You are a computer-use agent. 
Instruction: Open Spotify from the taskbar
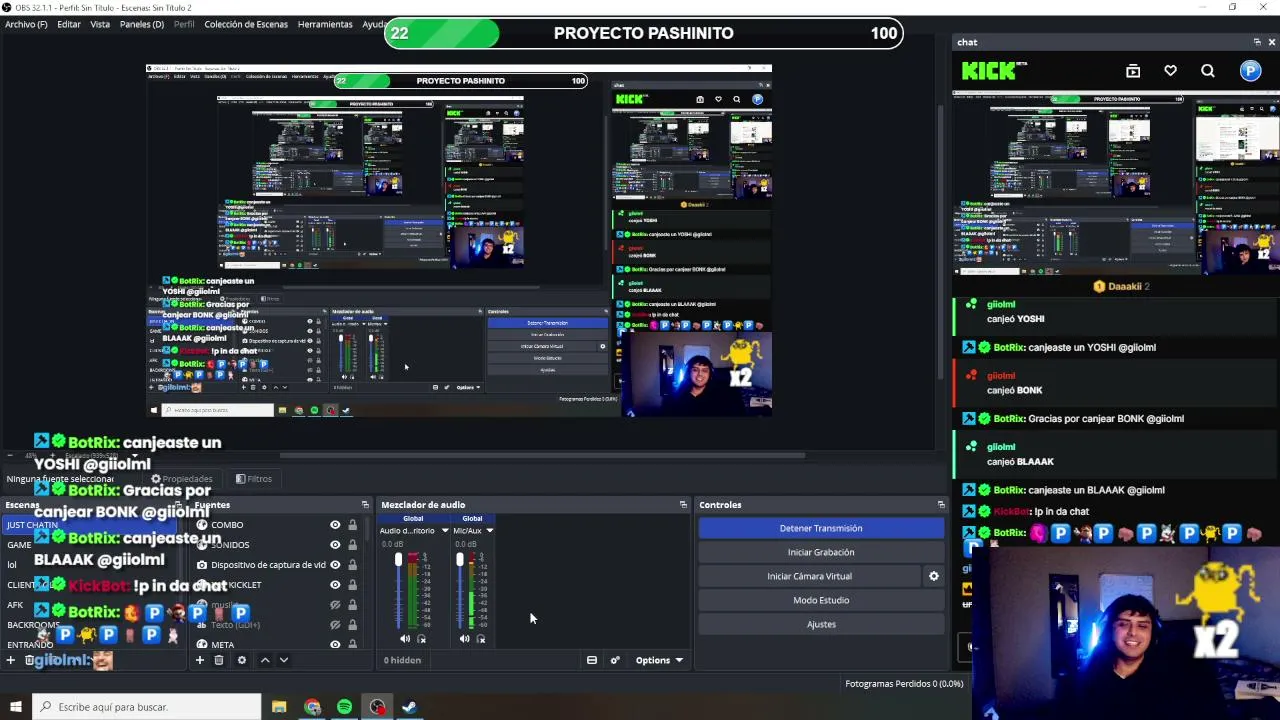coord(345,707)
